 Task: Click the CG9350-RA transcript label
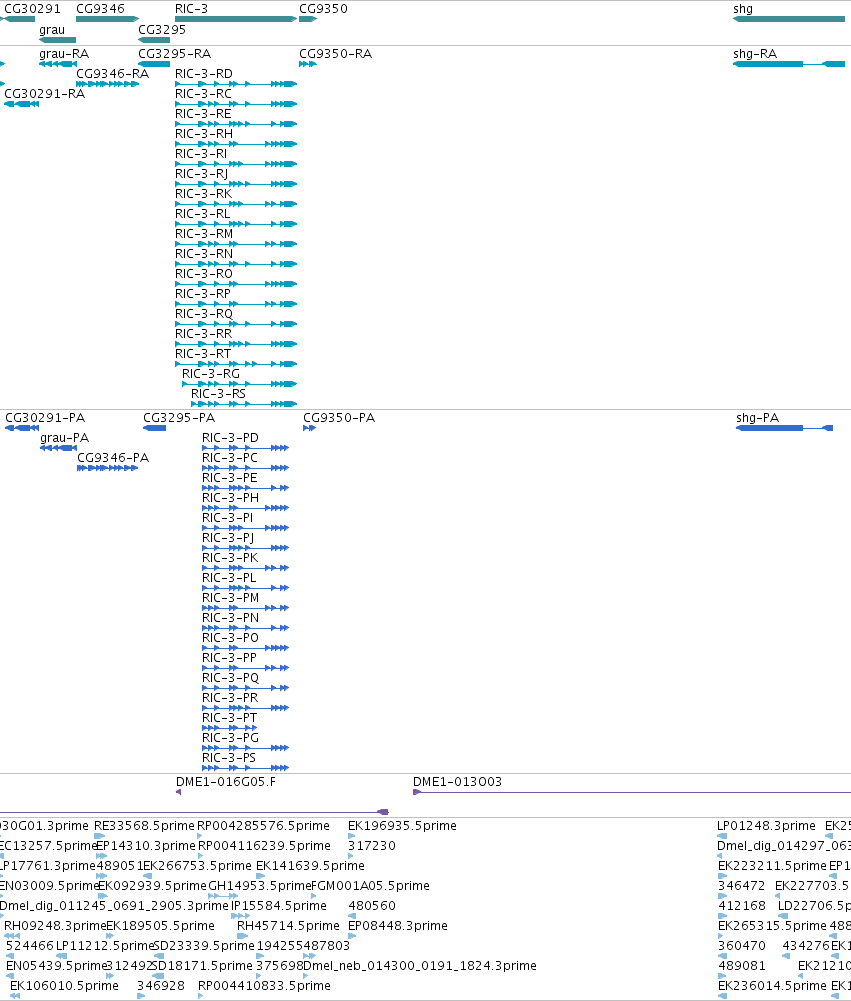[336, 54]
